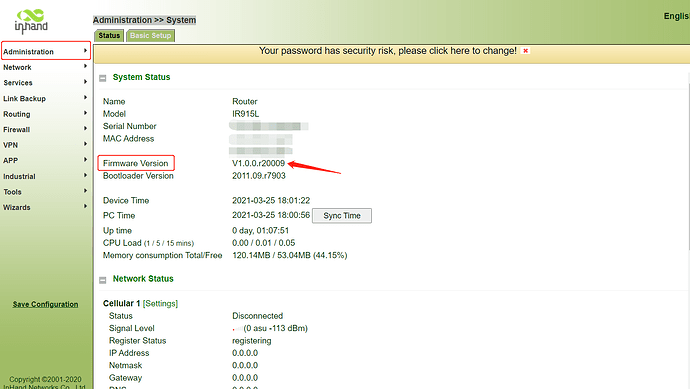Screen dimensions: 690x389
Task: Click the Administration >> System breadcrumb
Action: click(x=144, y=20)
